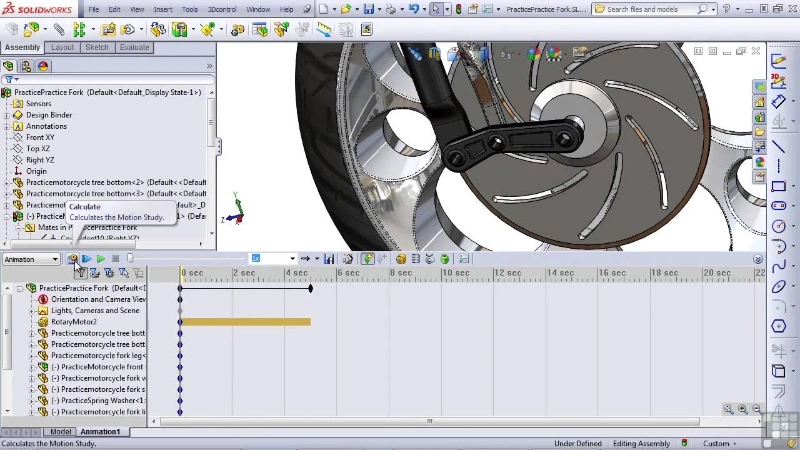Toggle the filter animated button in timeline tree
The width and height of the screenshot is (800, 450).
tap(82, 273)
